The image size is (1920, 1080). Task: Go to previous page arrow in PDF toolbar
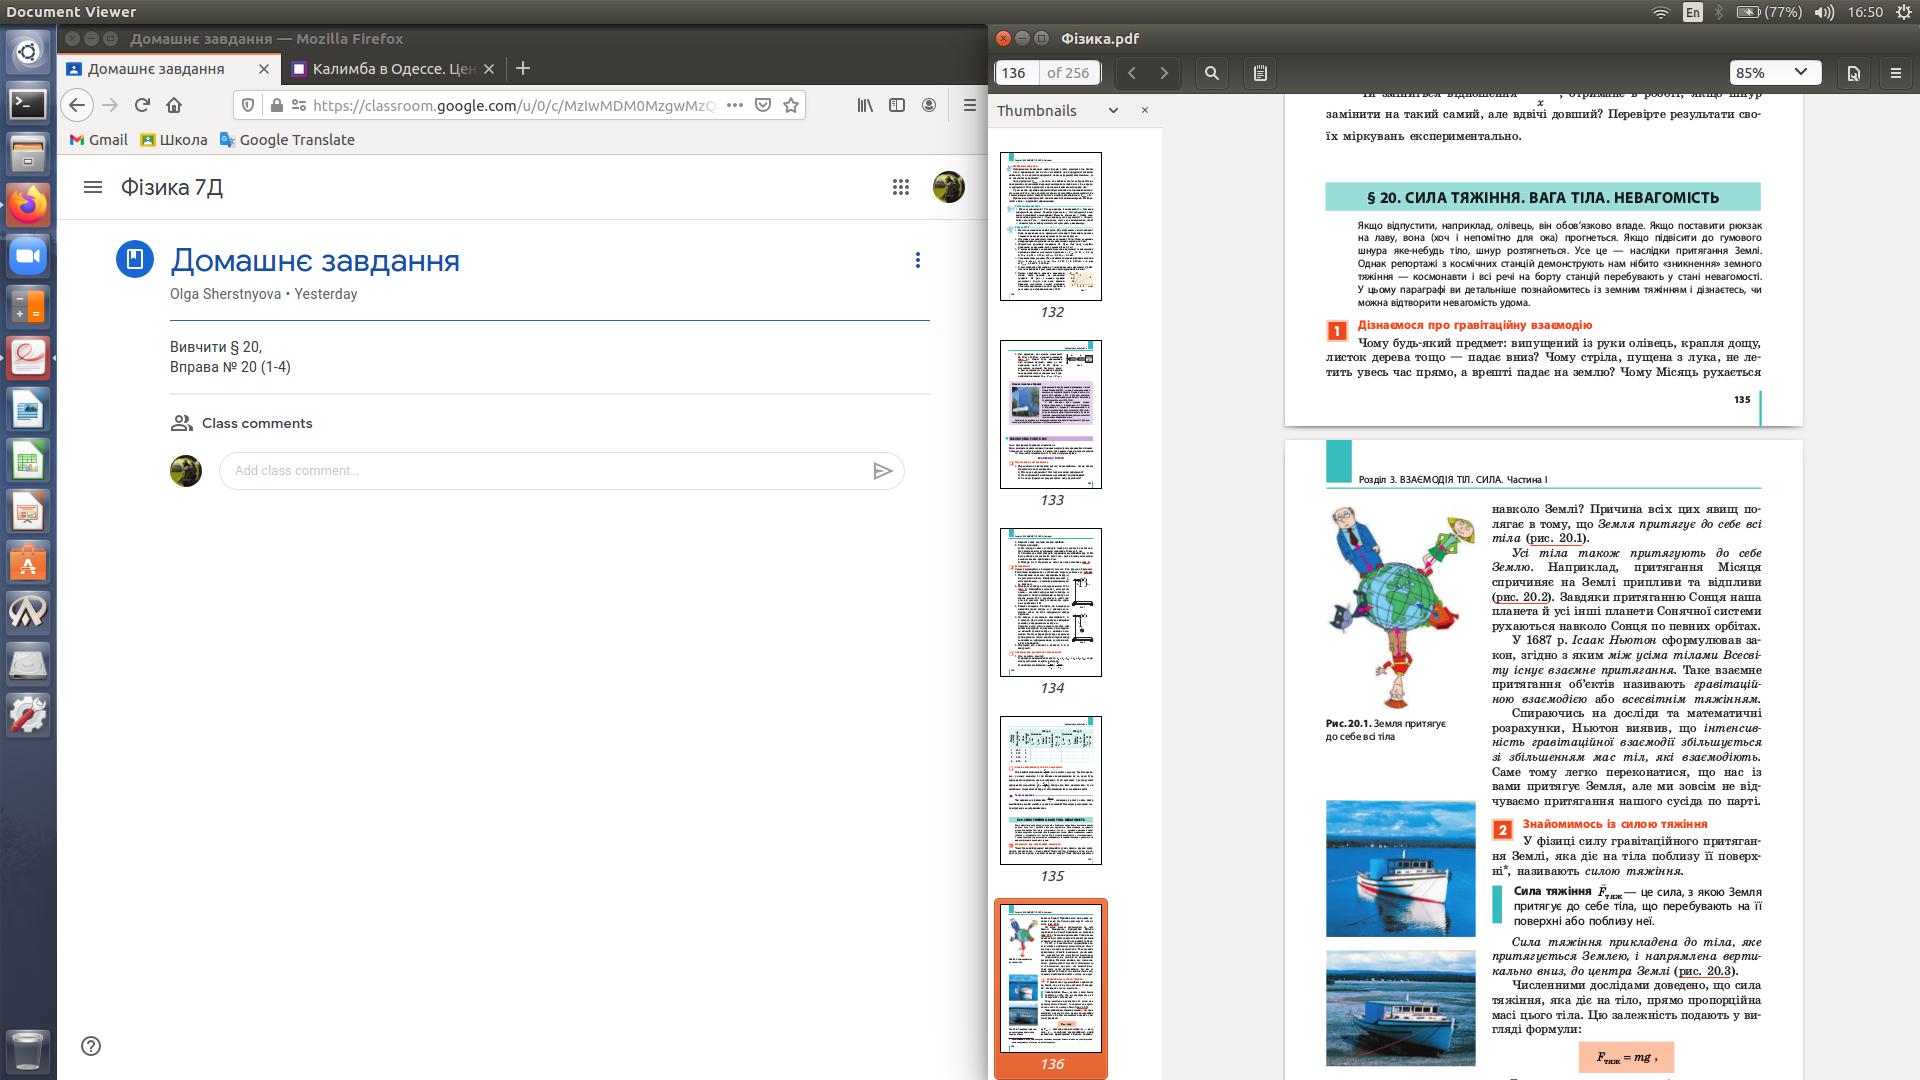[1131, 73]
